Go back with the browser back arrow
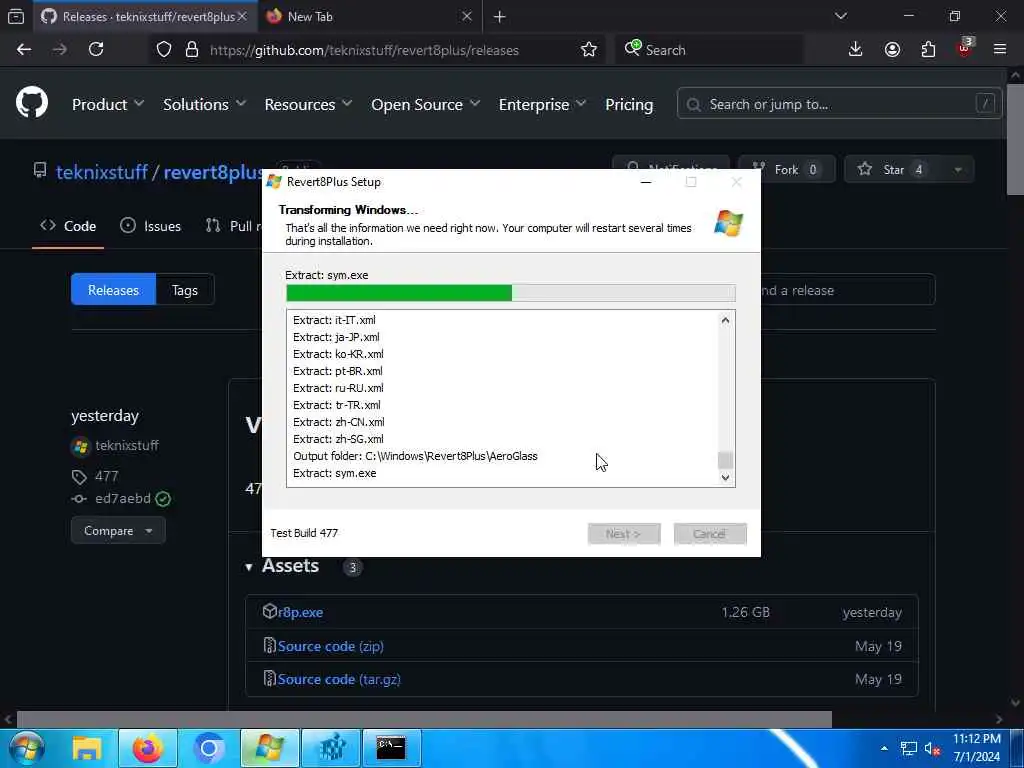This screenshot has width=1024, height=768. [24, 50]
